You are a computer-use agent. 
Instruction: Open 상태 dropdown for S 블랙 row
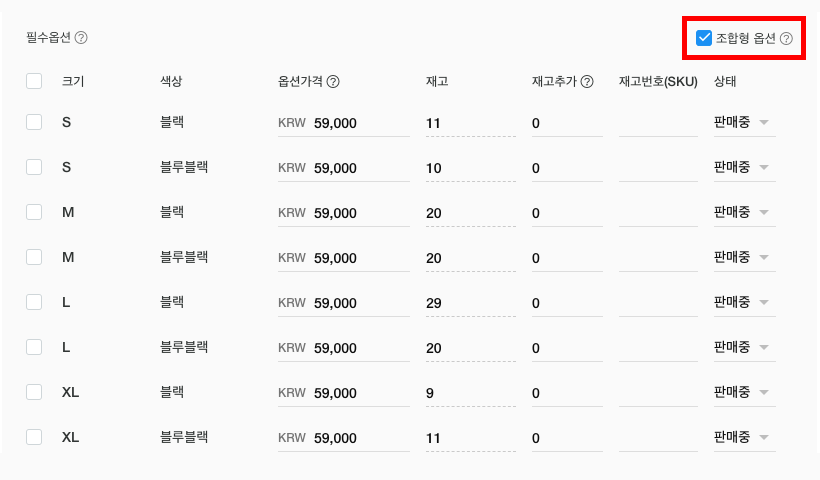[x=744, y=123]
